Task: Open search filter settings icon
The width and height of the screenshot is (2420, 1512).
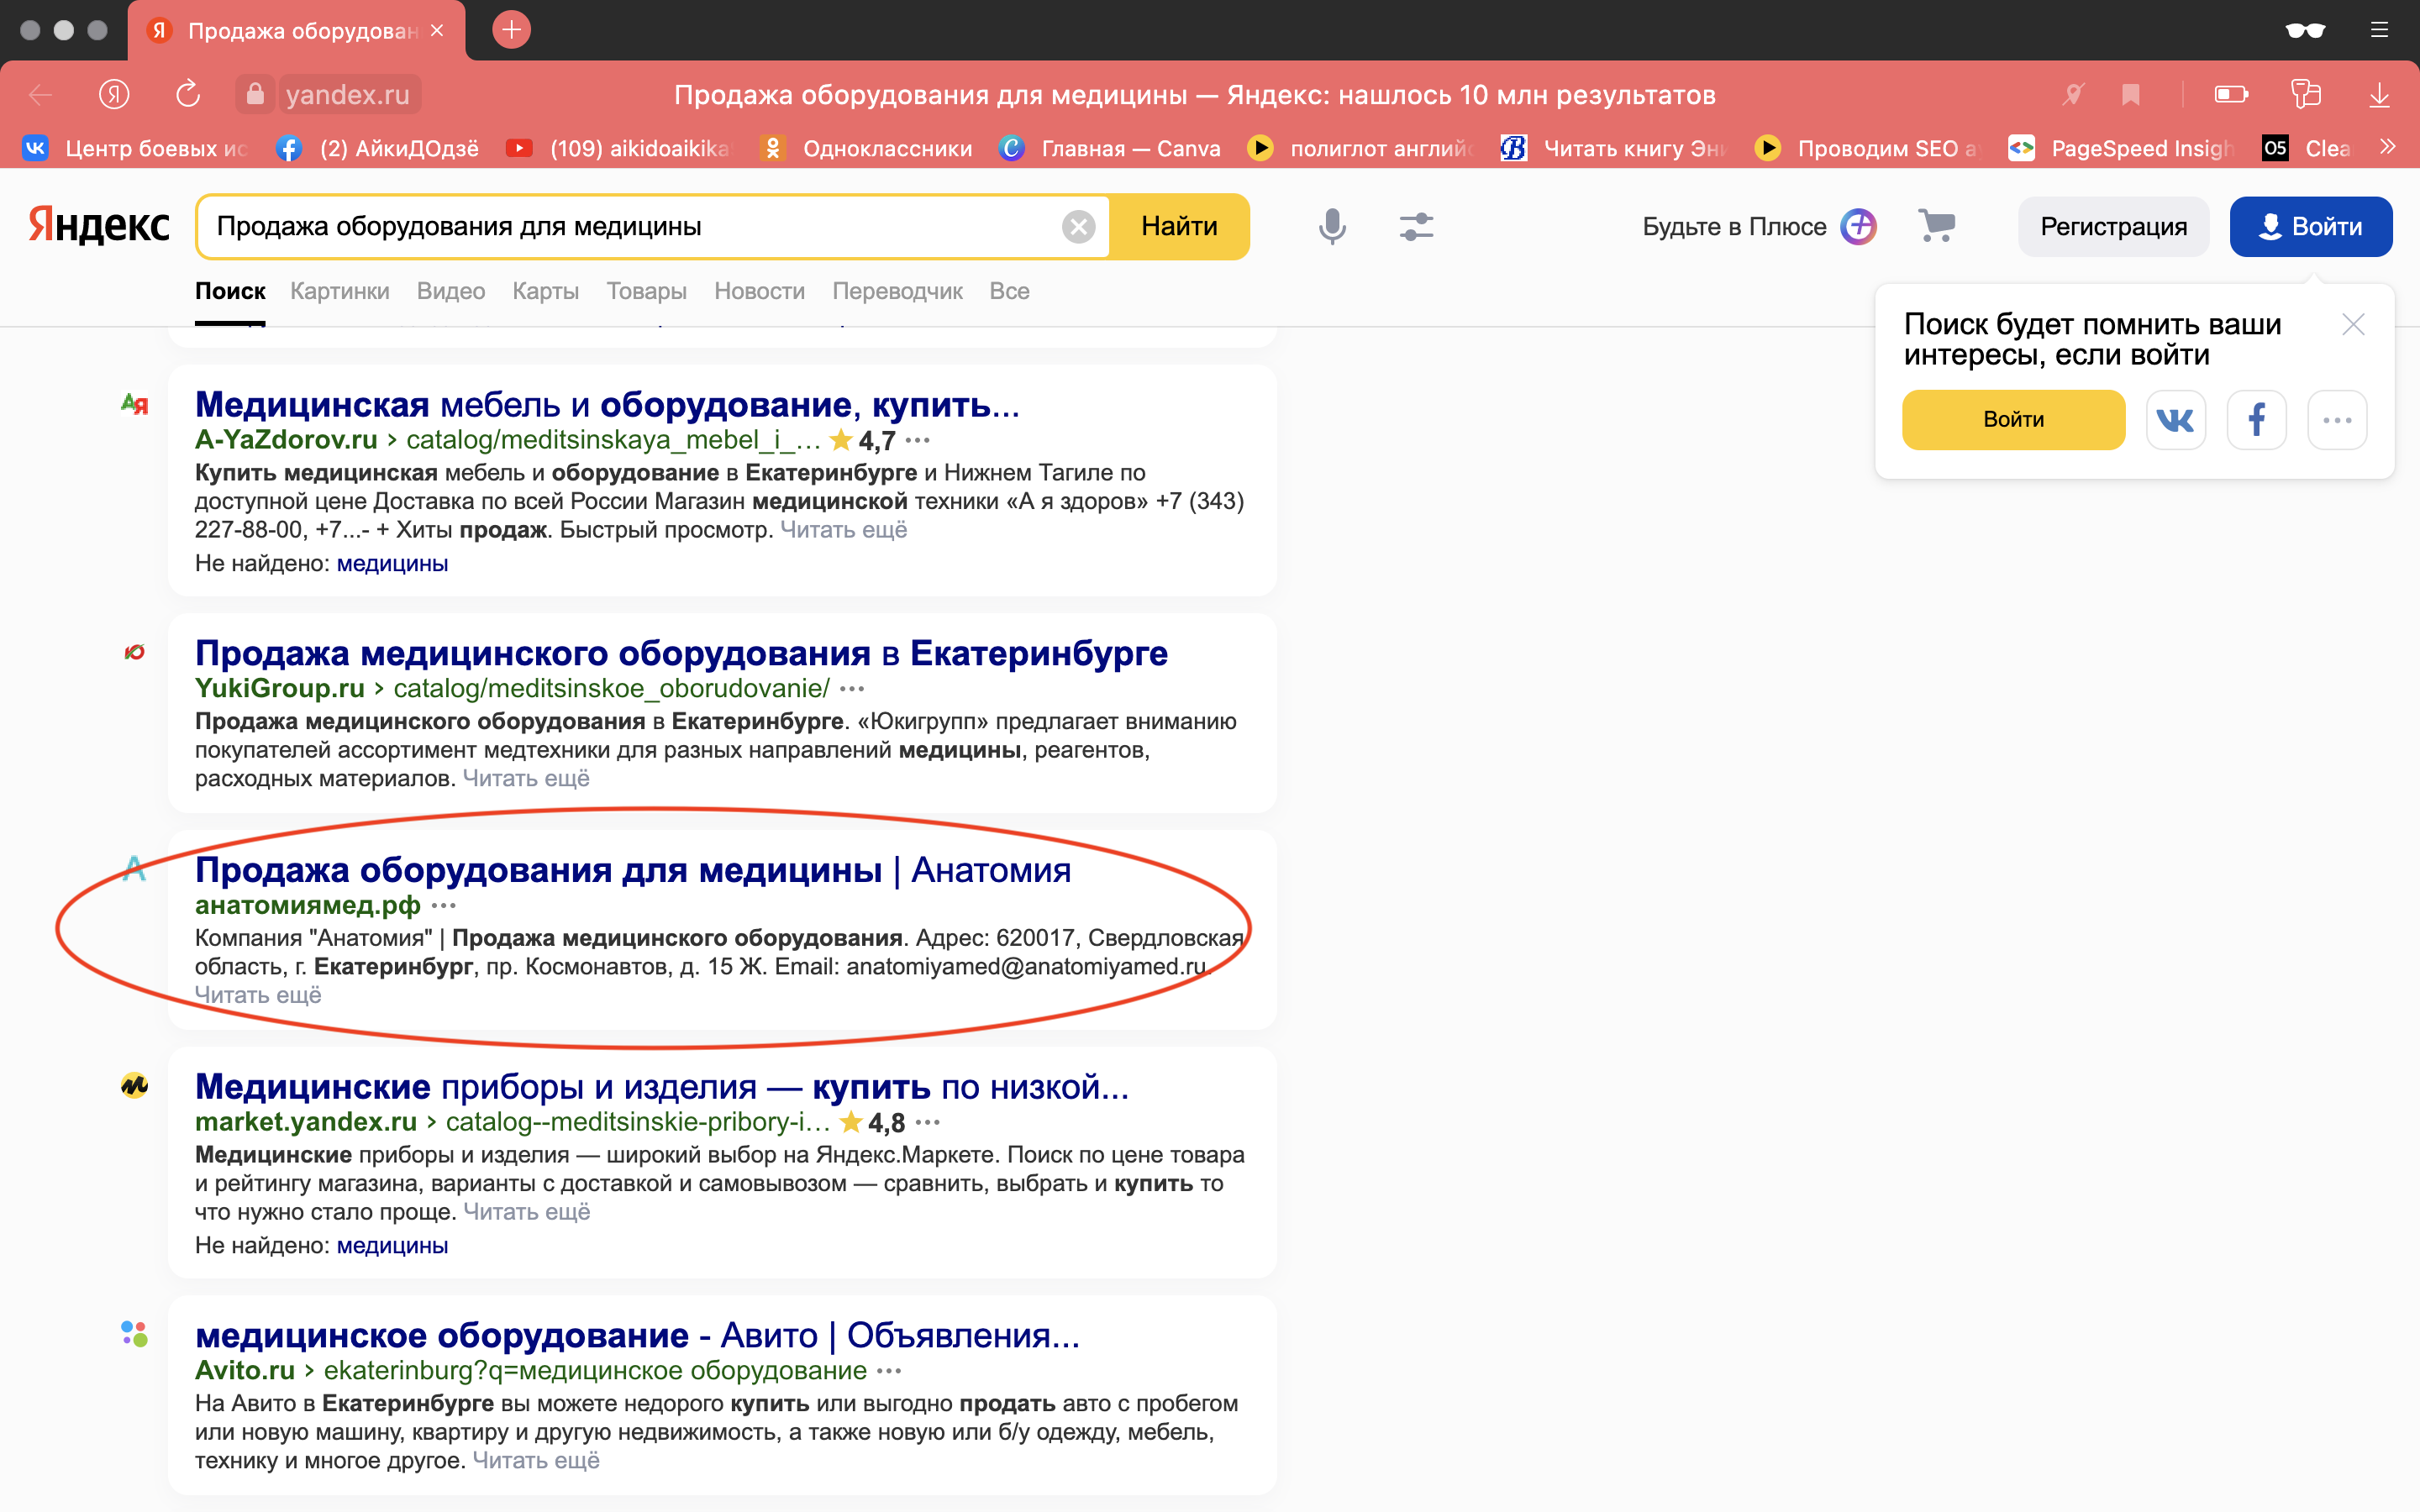Action: 1416,226
